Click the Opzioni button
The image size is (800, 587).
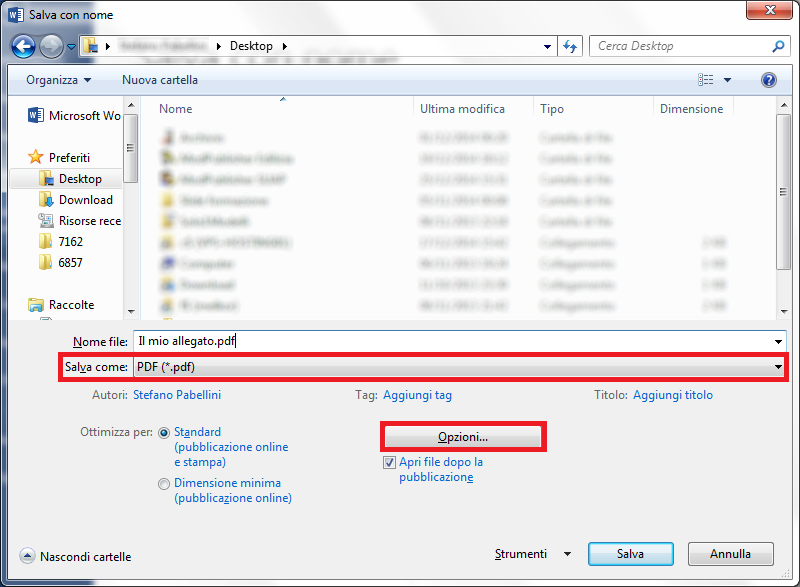[x=463, y=437]
